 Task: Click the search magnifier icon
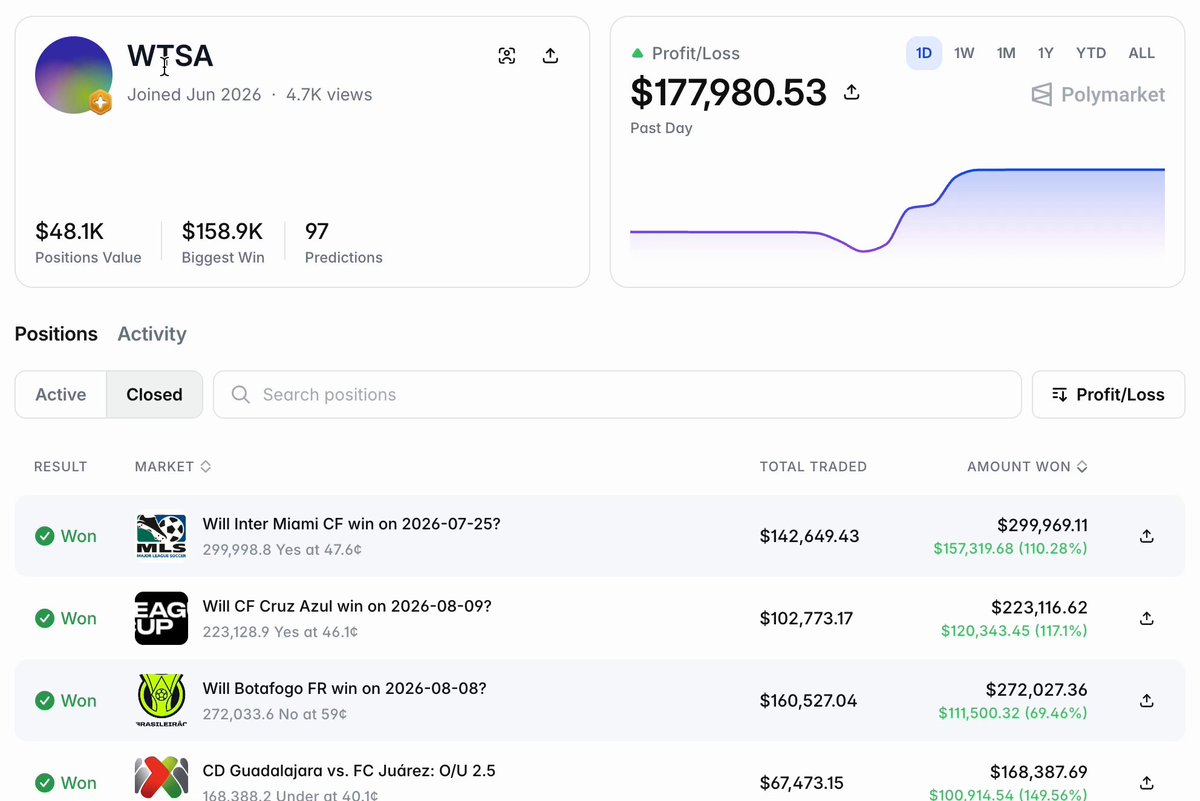tap(240, 394)
